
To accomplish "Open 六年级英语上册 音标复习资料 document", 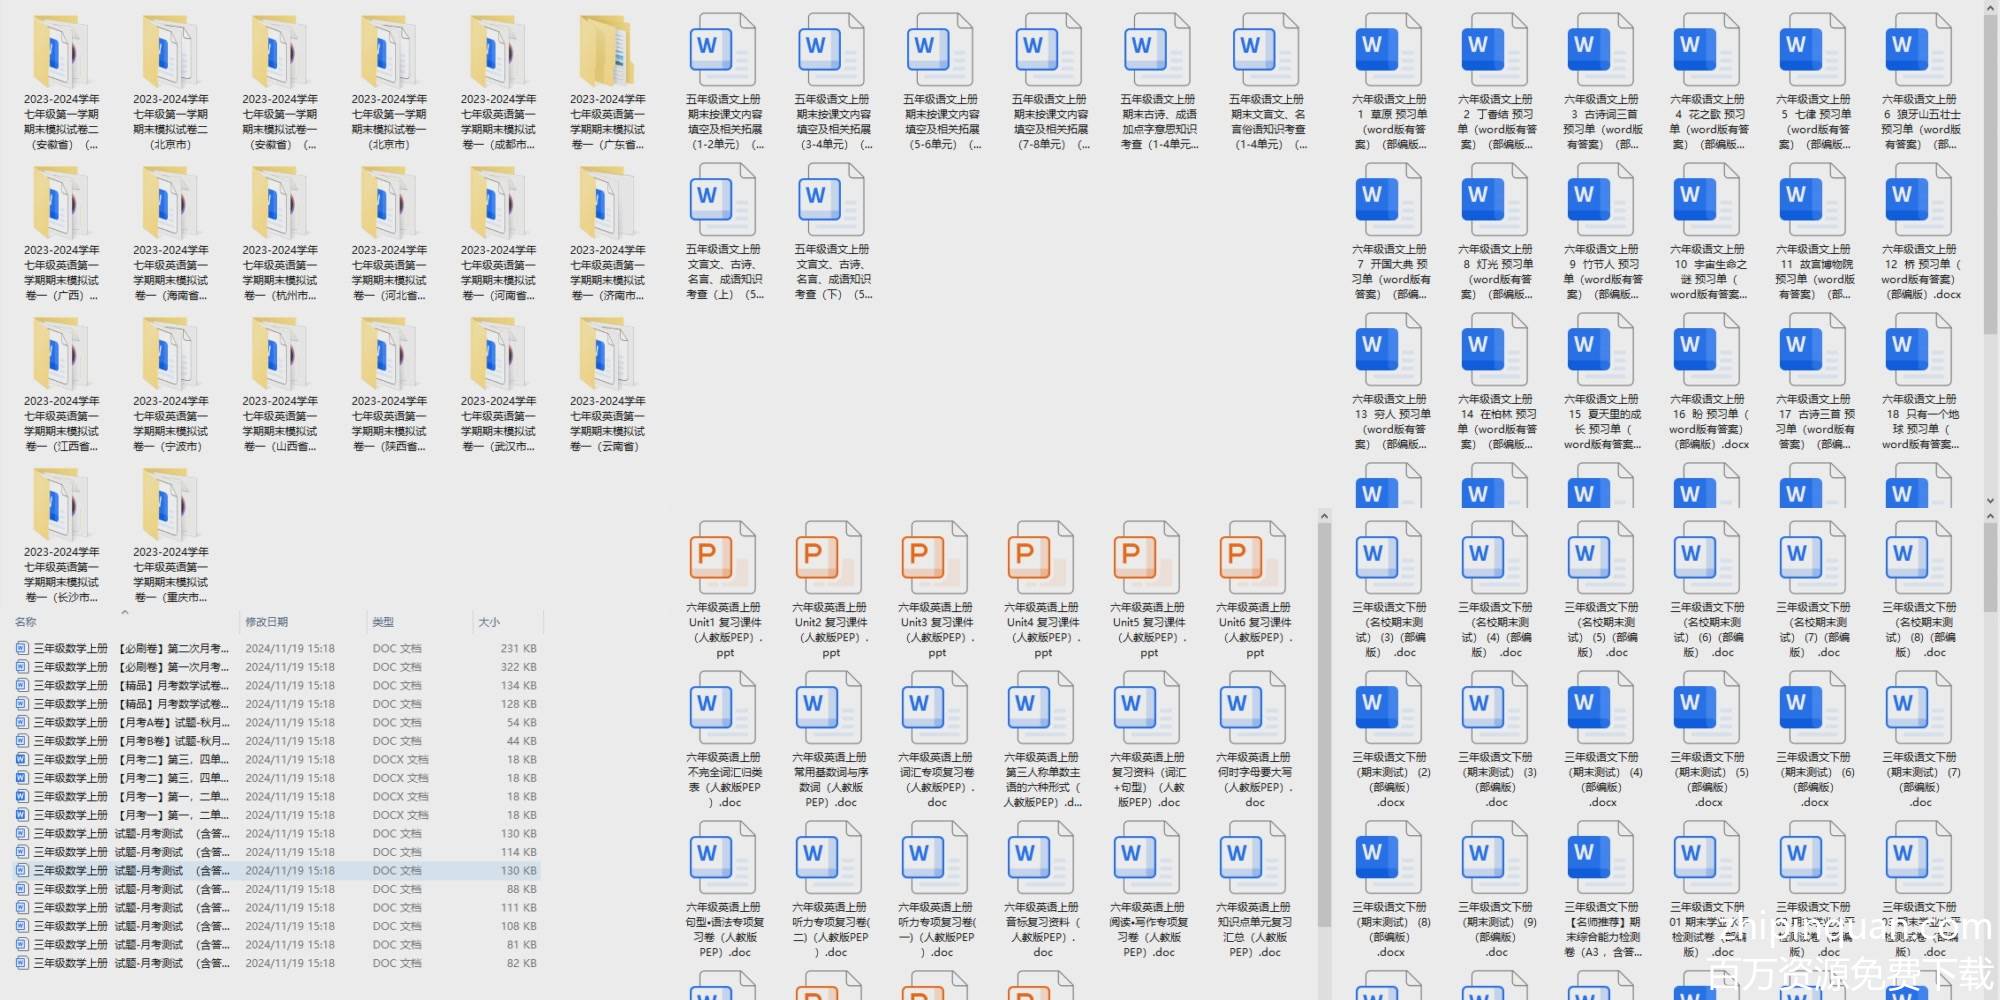I will 1043,891.
